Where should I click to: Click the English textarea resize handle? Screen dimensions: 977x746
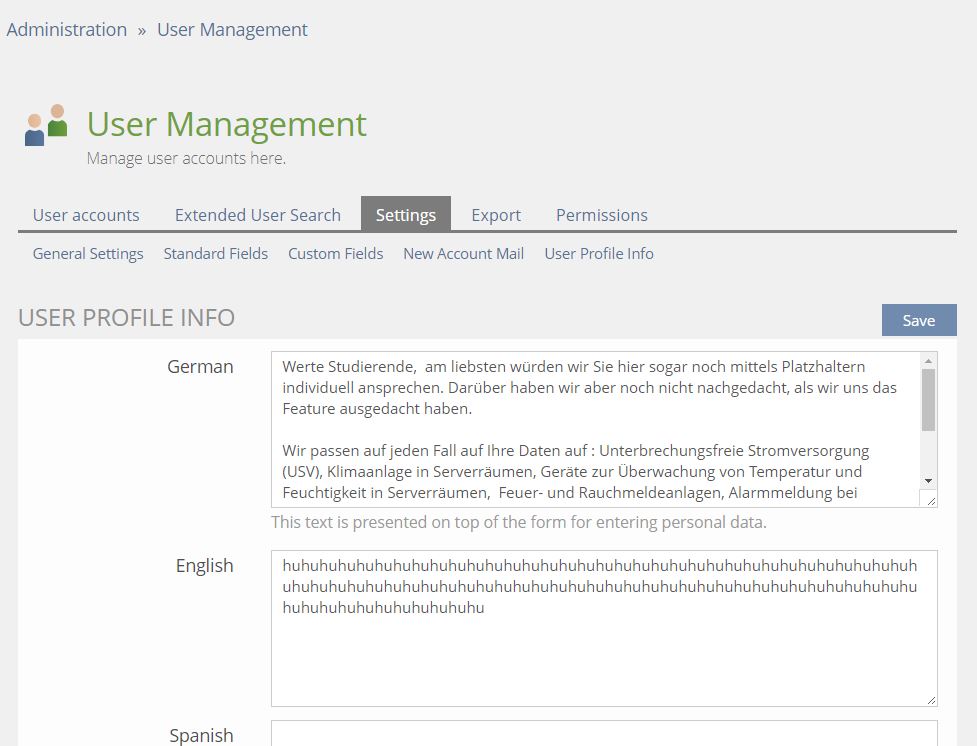coord(930,700)
